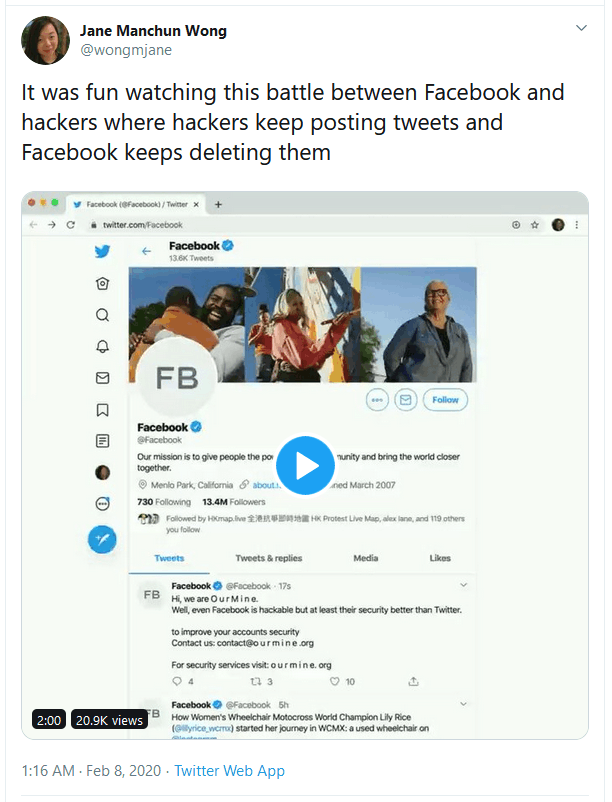Open the Explore search icon in sidebar
This screenshot has width=612, height=802.
pos(102,315)
